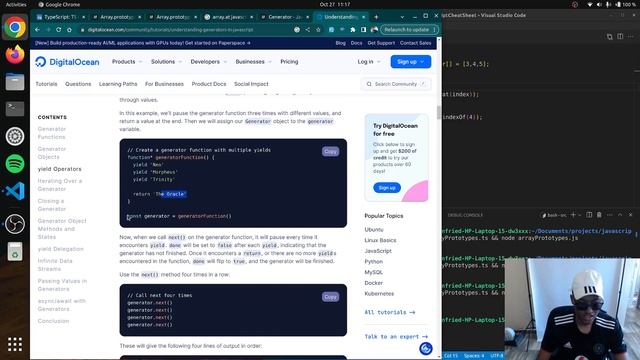Image resolution: width=640 pixels, height=360 pixels.
Task: Open the clock and calendar menu
Action: pyautogui.click(x=335, y=4)
